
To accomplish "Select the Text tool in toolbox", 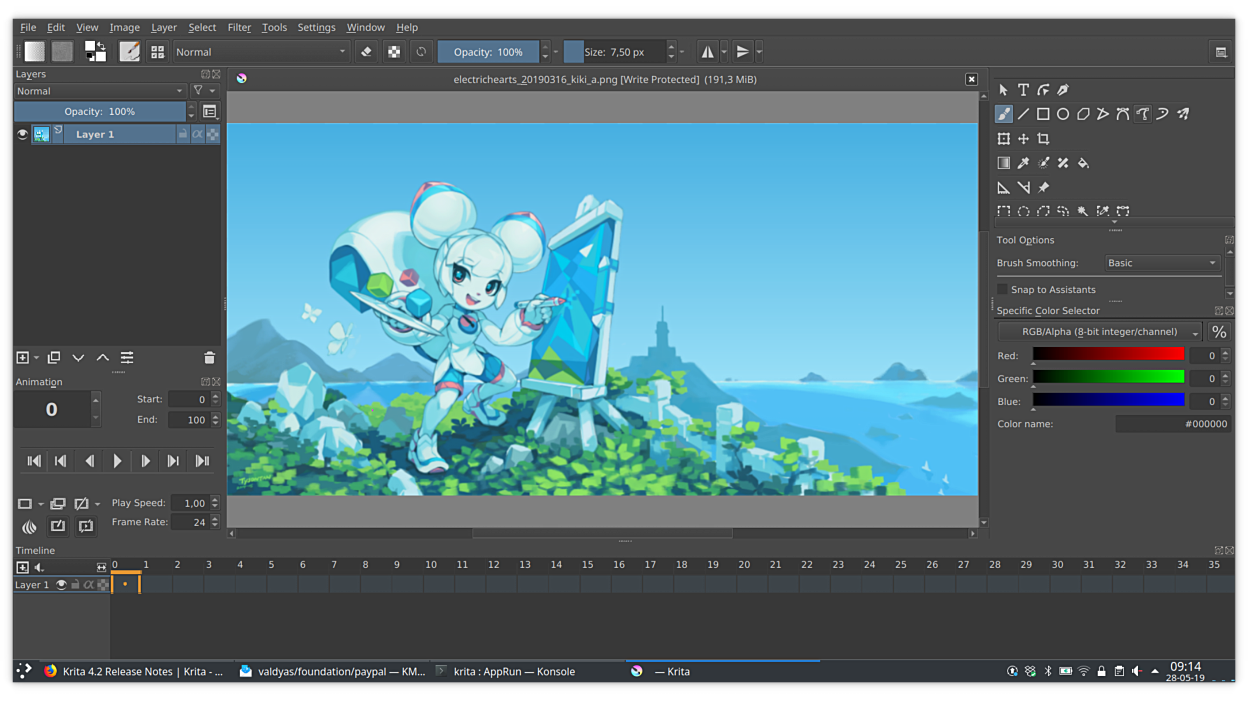I will coord(1023,90).
